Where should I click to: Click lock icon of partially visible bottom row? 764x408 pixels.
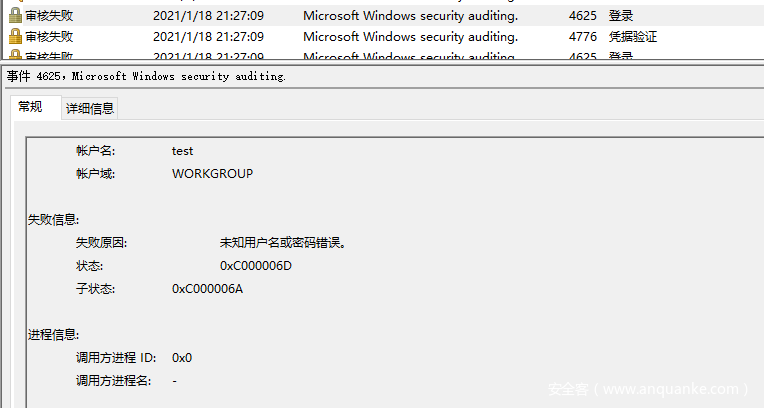tap(15, 54)
